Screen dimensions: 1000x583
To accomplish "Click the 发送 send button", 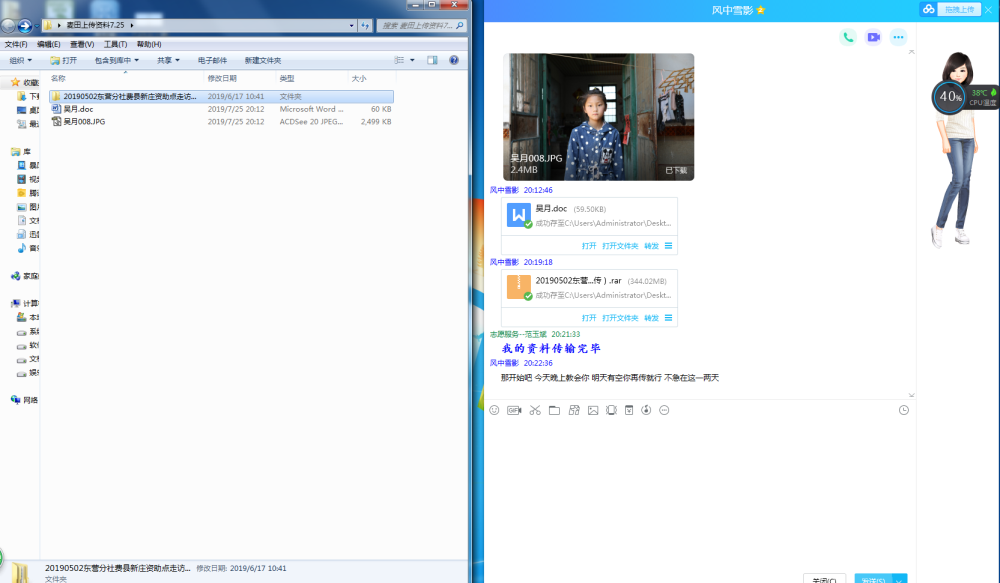I will pyautogui.click(x=874, y=579).
